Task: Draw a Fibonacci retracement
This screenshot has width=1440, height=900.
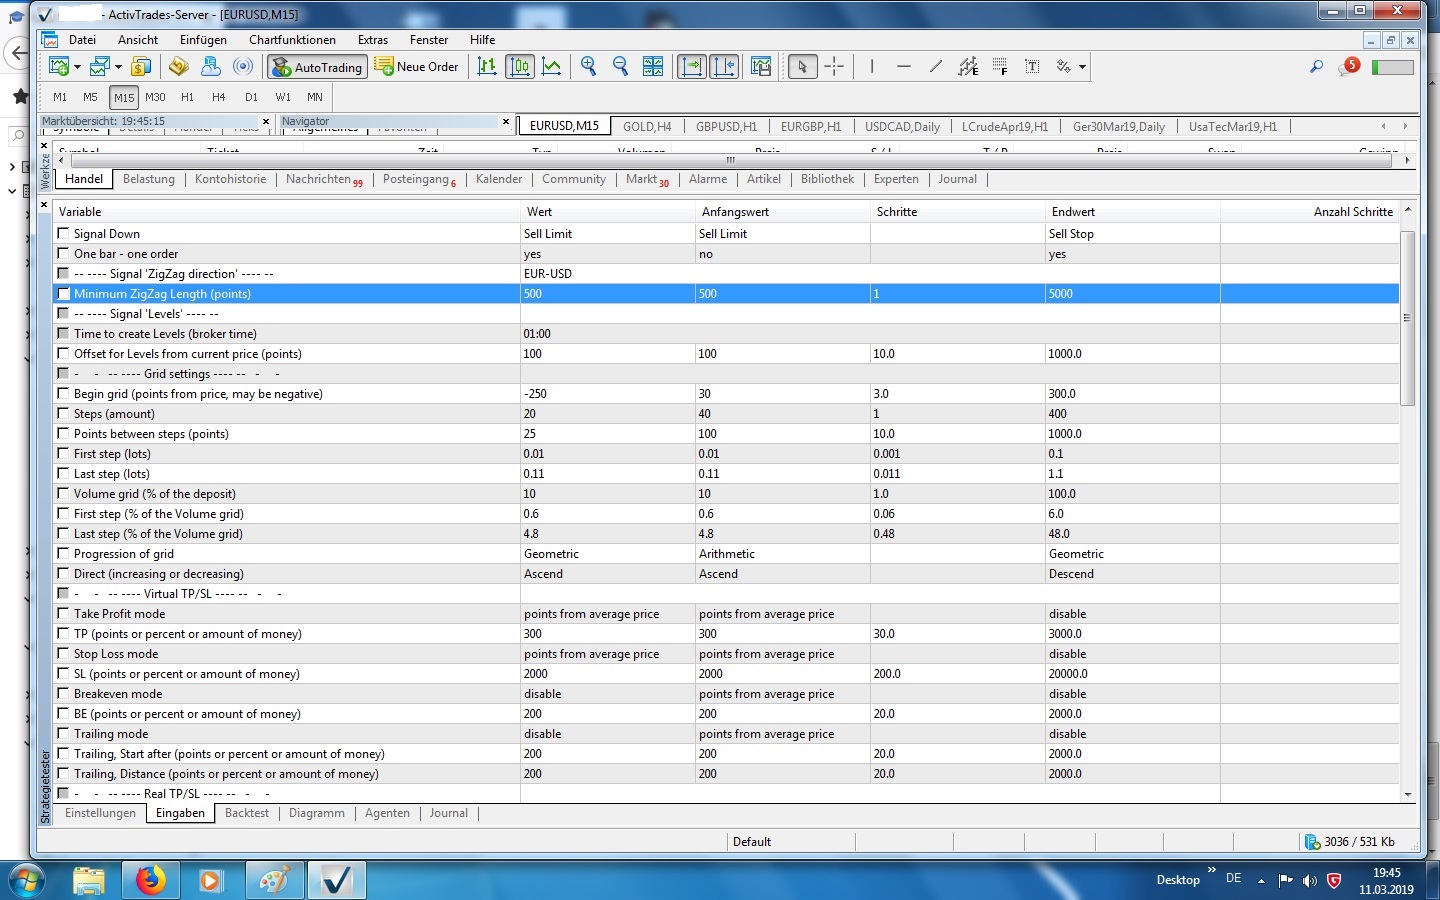Action: 999,67
